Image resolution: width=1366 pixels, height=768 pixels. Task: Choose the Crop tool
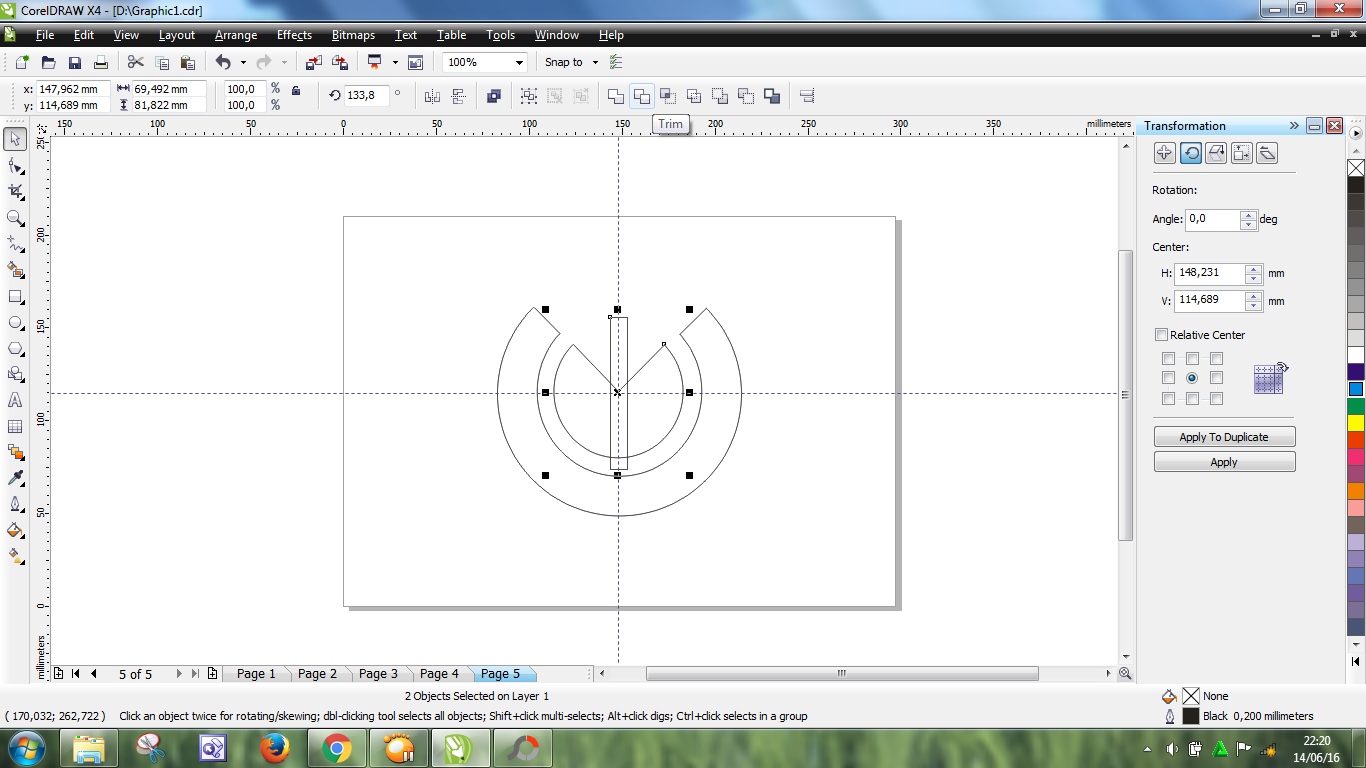click(x=15, y=191)
